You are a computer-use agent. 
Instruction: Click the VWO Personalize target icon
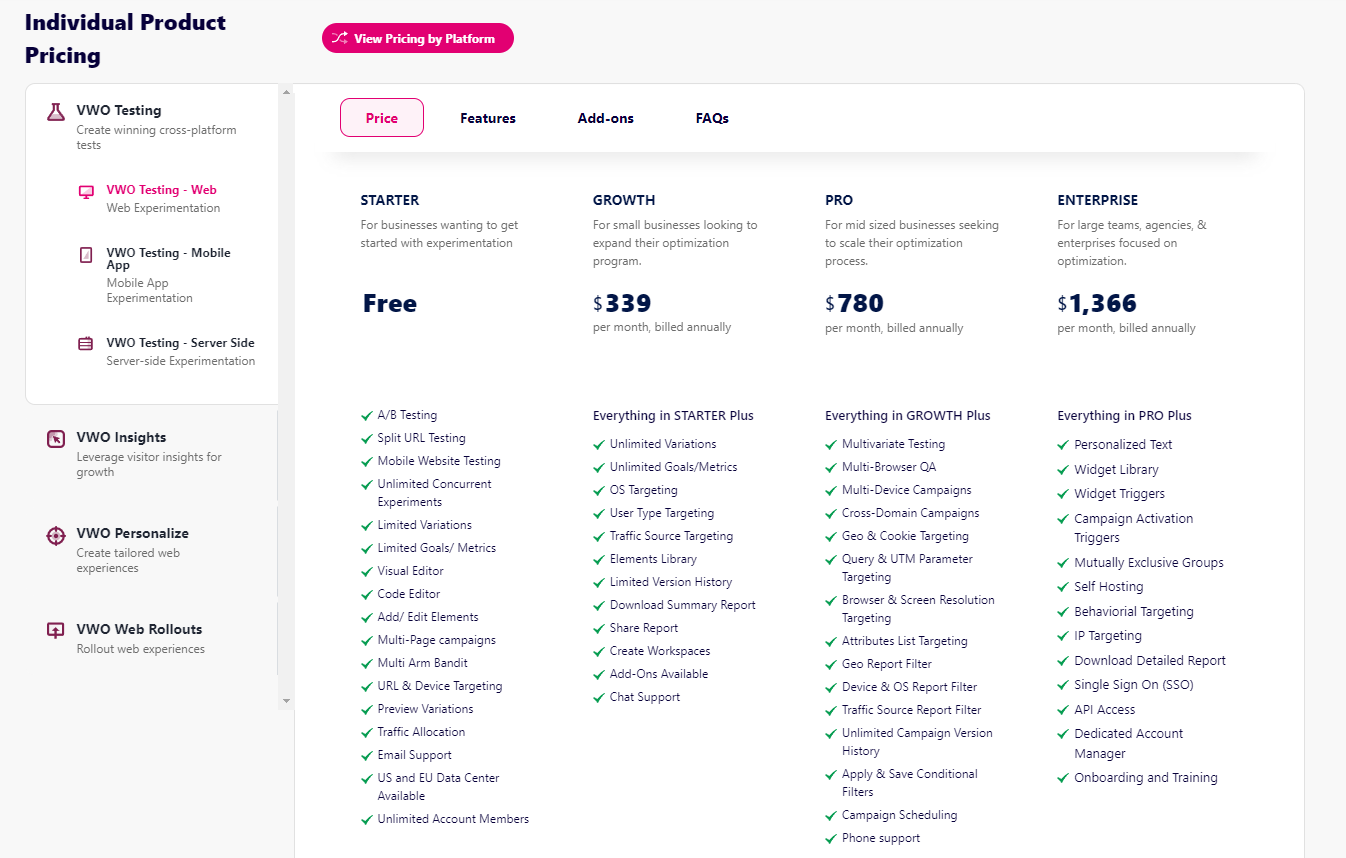tap(56, 535)
